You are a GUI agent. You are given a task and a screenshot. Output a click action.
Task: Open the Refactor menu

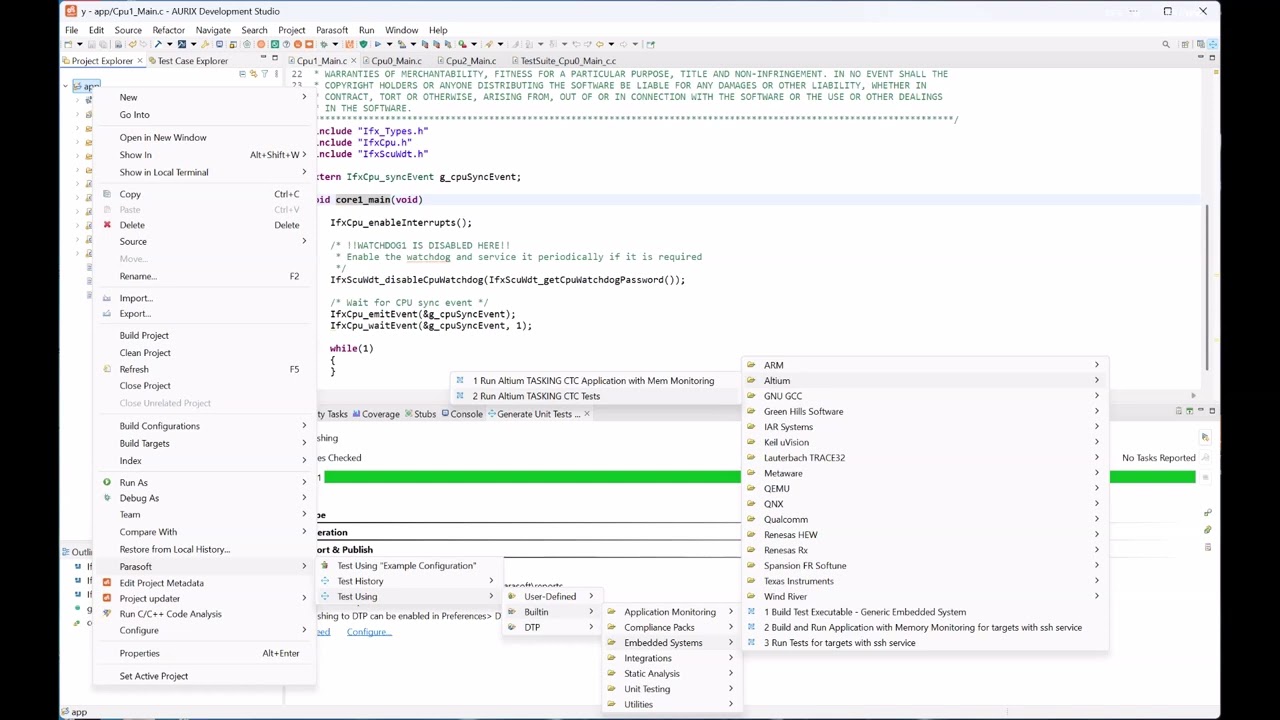168,30
